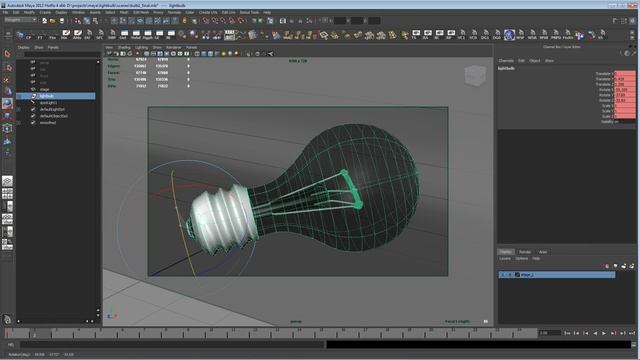Viewport: 640px width, 360px height.
Task: Click the time slider at frame 2
Action: [34, 333]
